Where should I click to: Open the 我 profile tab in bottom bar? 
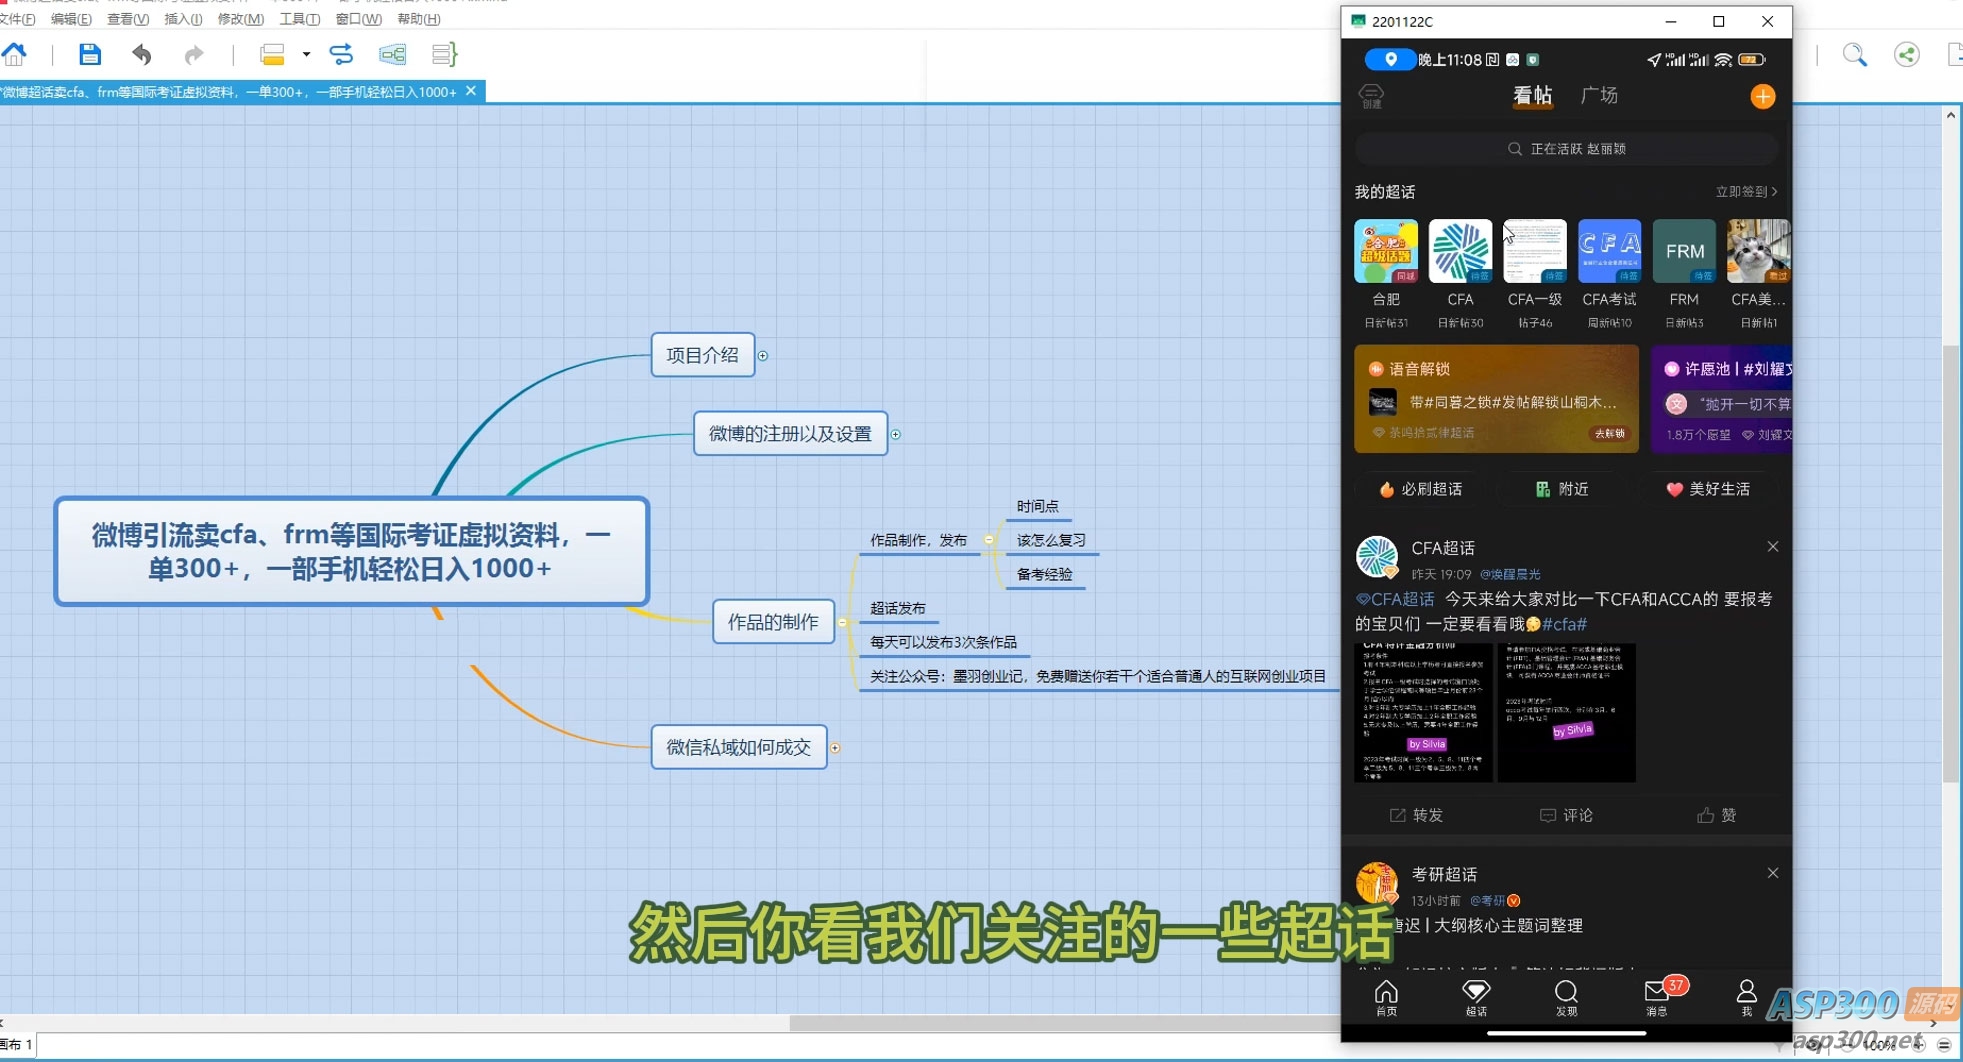[x=1746, y=998]
